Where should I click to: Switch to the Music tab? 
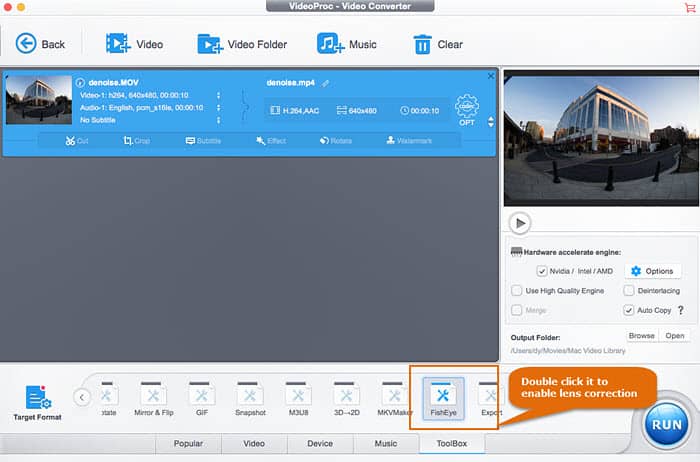pos(386,444)
